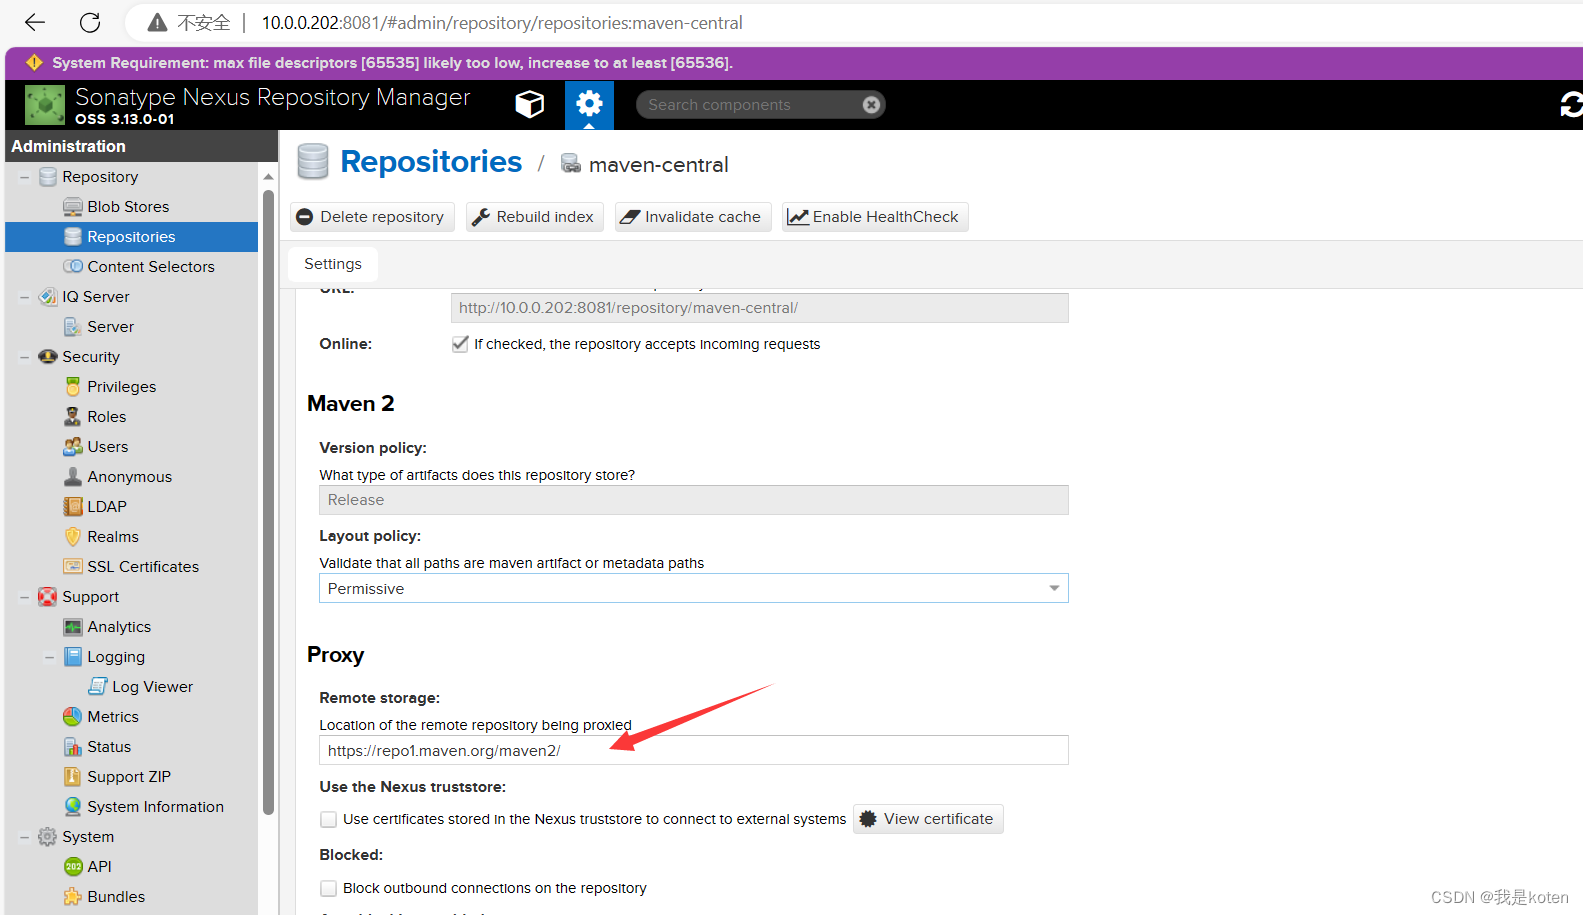The image size is (1583, 915).
Task: Click the Log Viewer icon
Action: click(98, 687)
